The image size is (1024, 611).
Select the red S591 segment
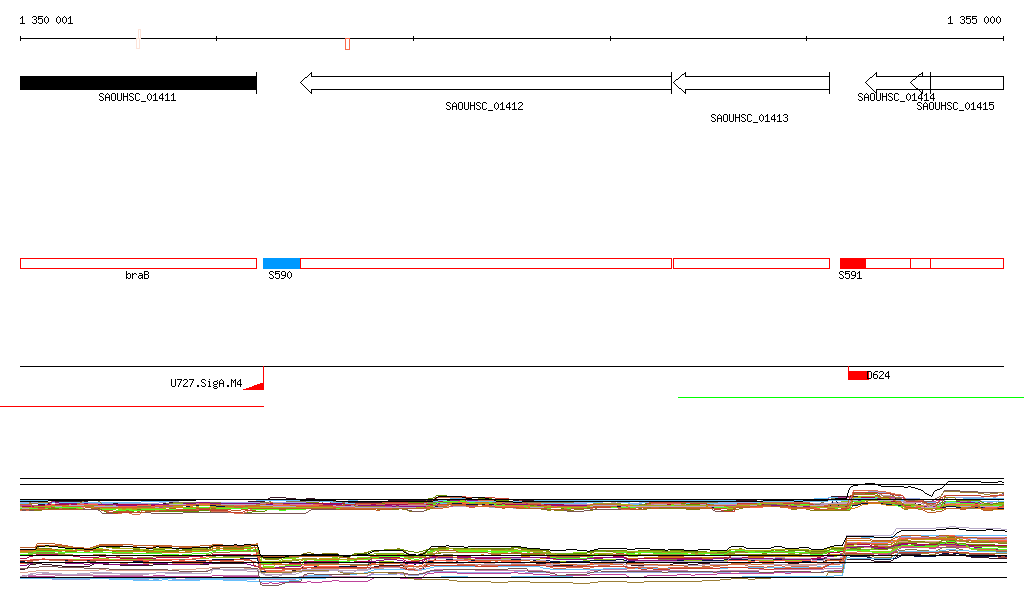pos(853,264)
